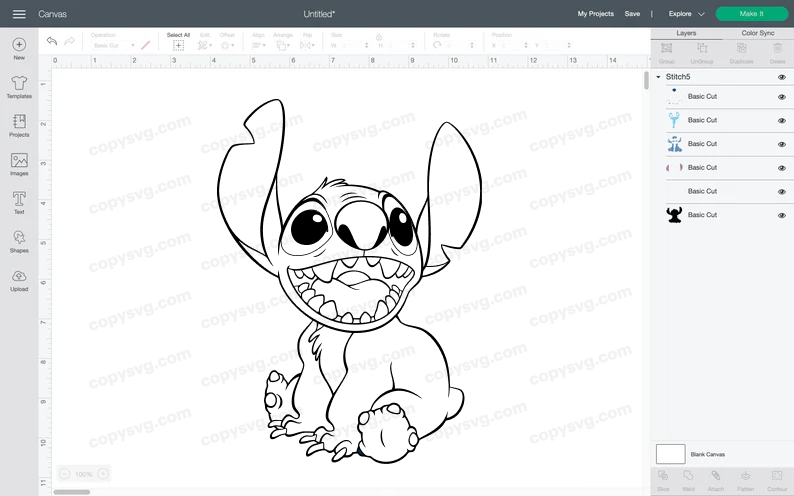Click the Position X input field

point(513,45)
